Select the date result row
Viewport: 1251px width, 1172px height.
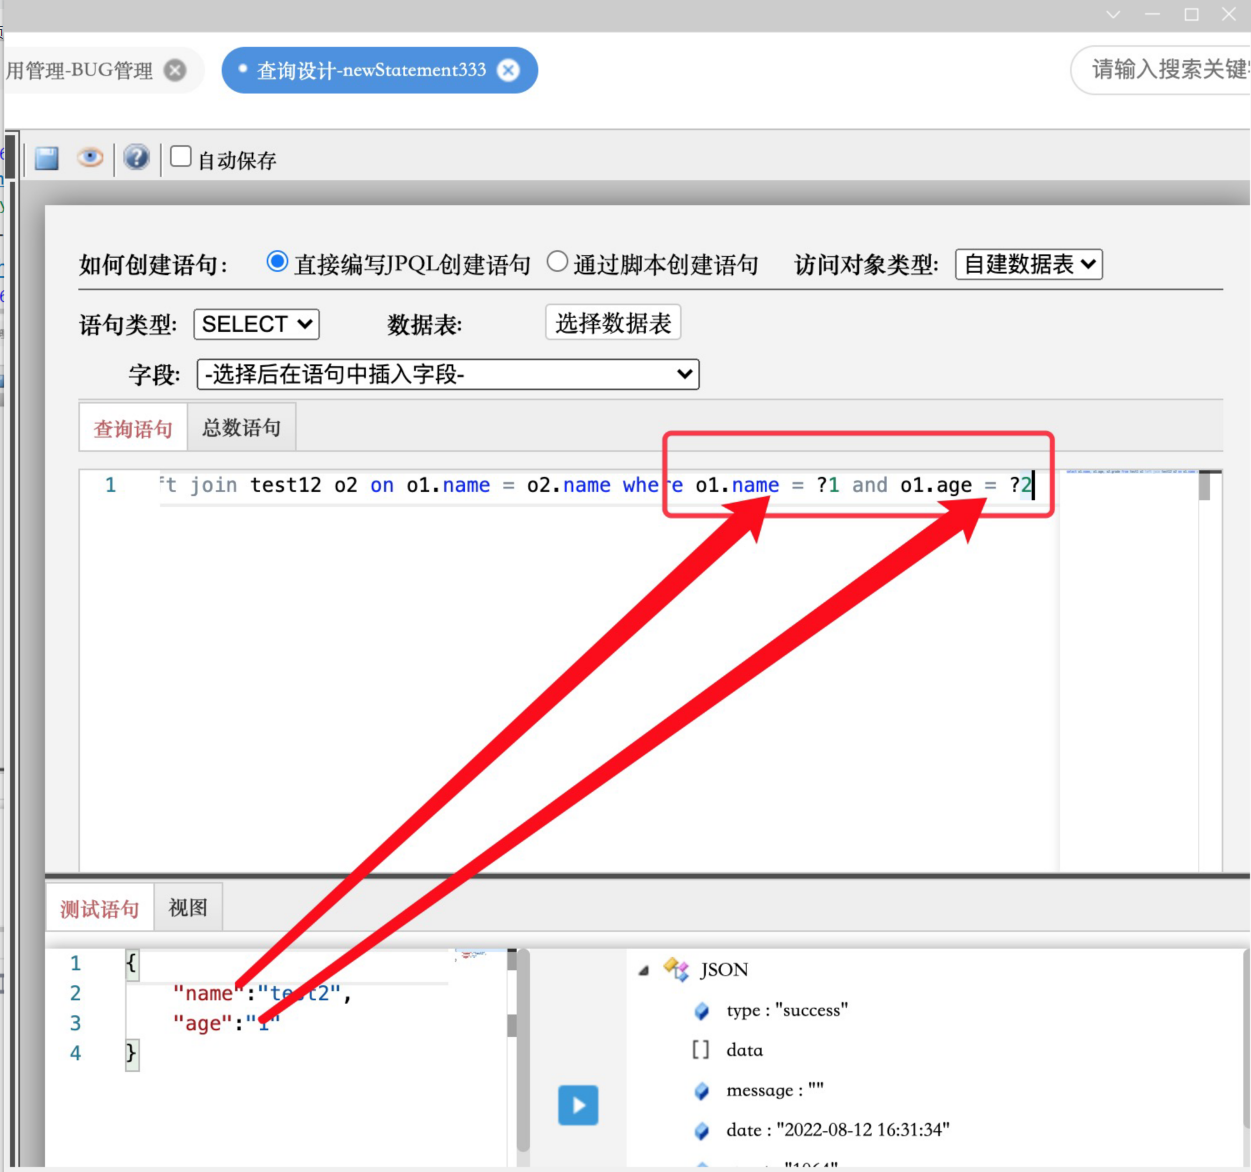[x=838, y=1130]
